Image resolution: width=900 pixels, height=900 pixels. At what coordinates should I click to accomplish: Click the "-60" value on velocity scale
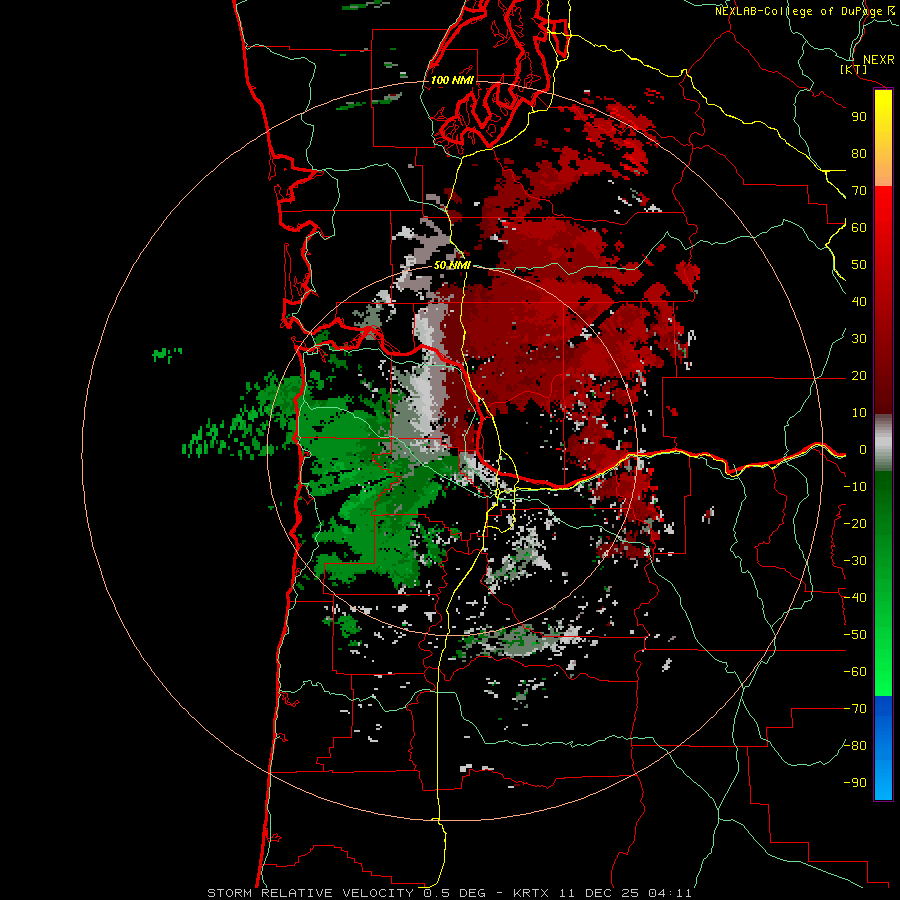855,672
